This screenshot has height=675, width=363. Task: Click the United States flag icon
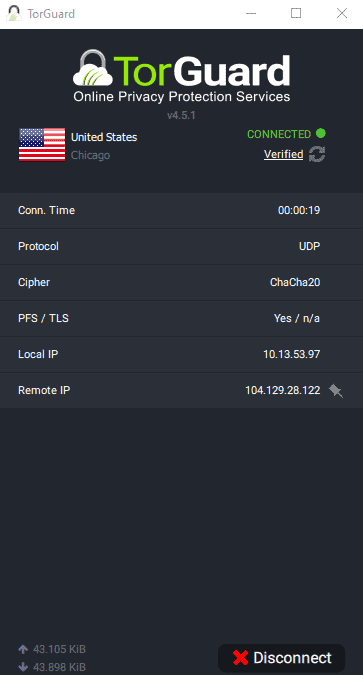tap(42, 145)
